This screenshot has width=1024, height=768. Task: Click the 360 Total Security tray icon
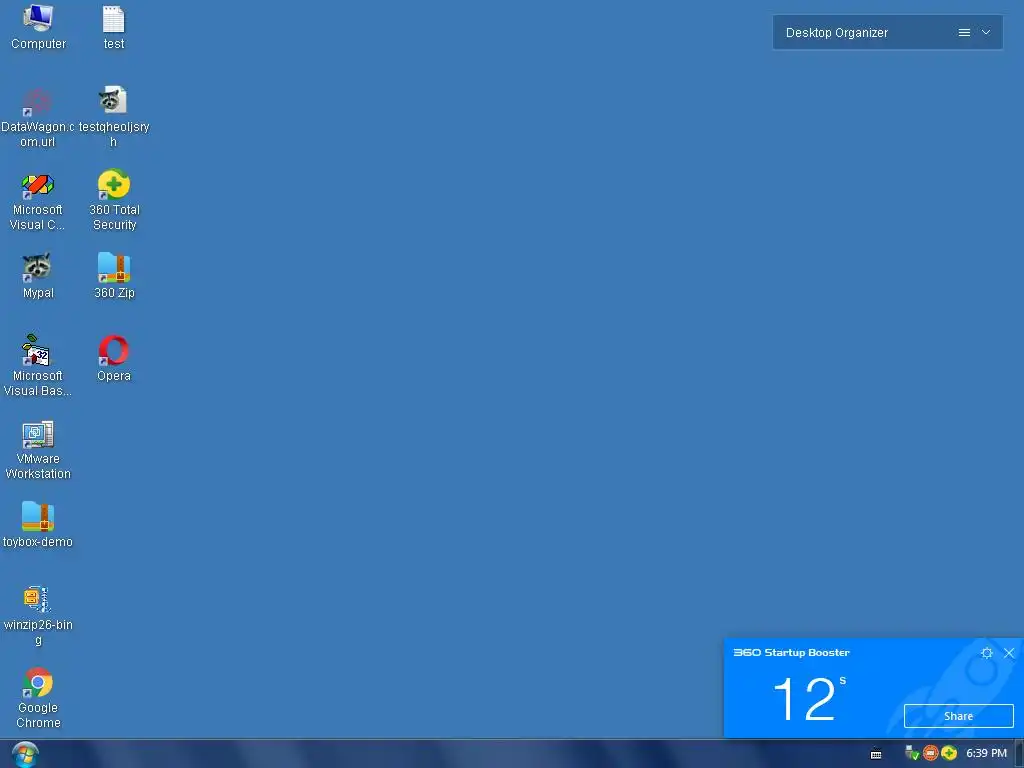click(949, 753)
